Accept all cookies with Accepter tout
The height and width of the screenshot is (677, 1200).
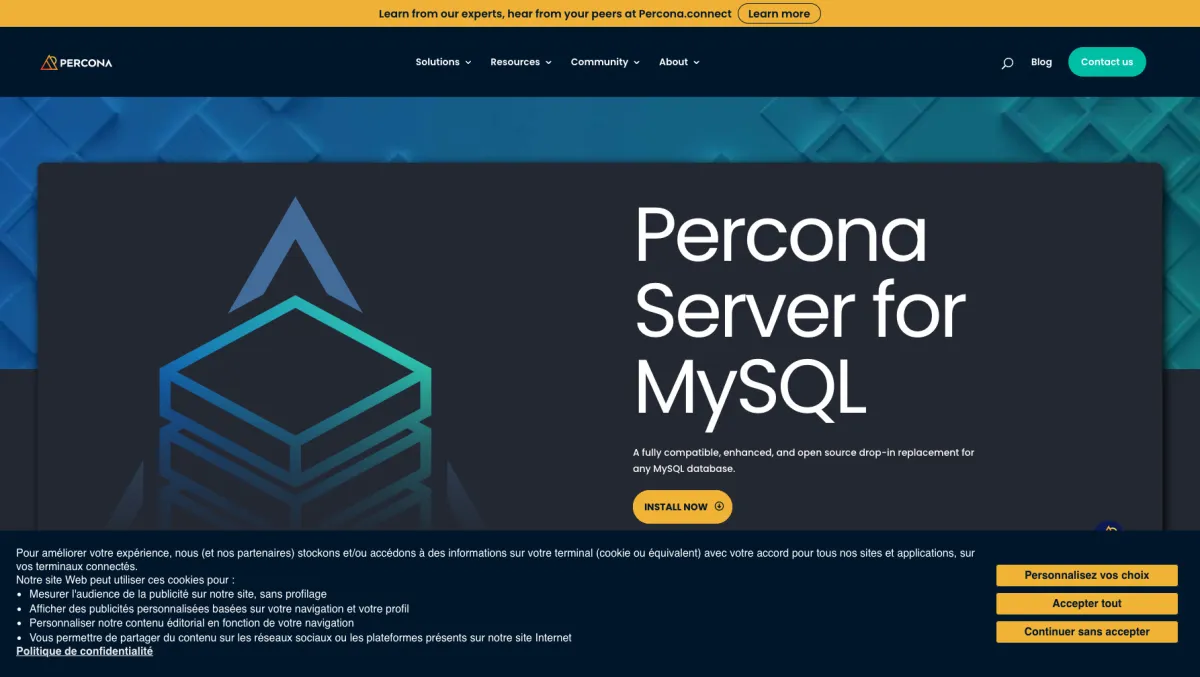[x=1087, y=603]
